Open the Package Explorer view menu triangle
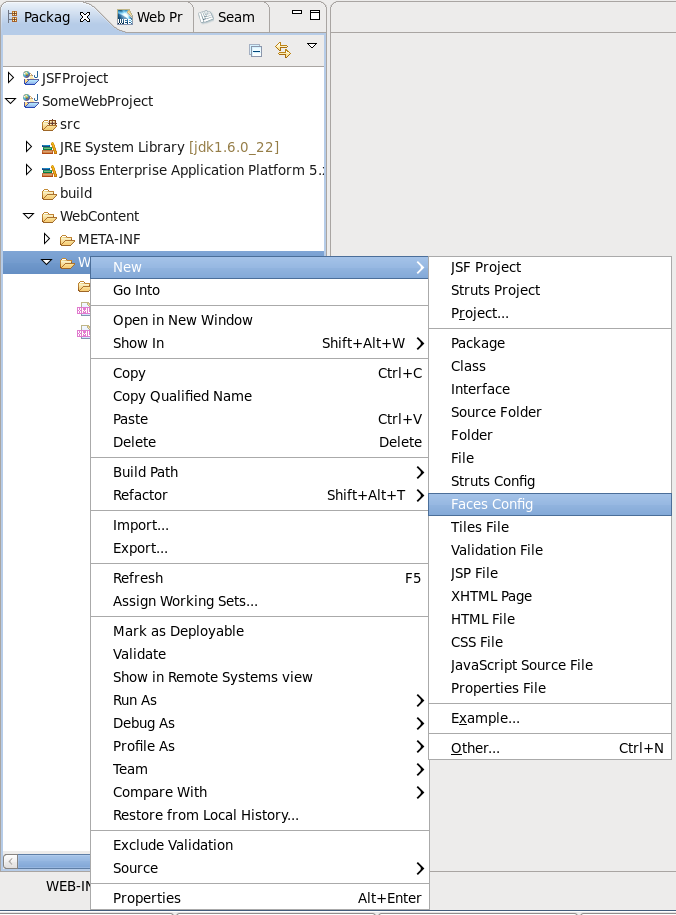 (x=312, y=46)
